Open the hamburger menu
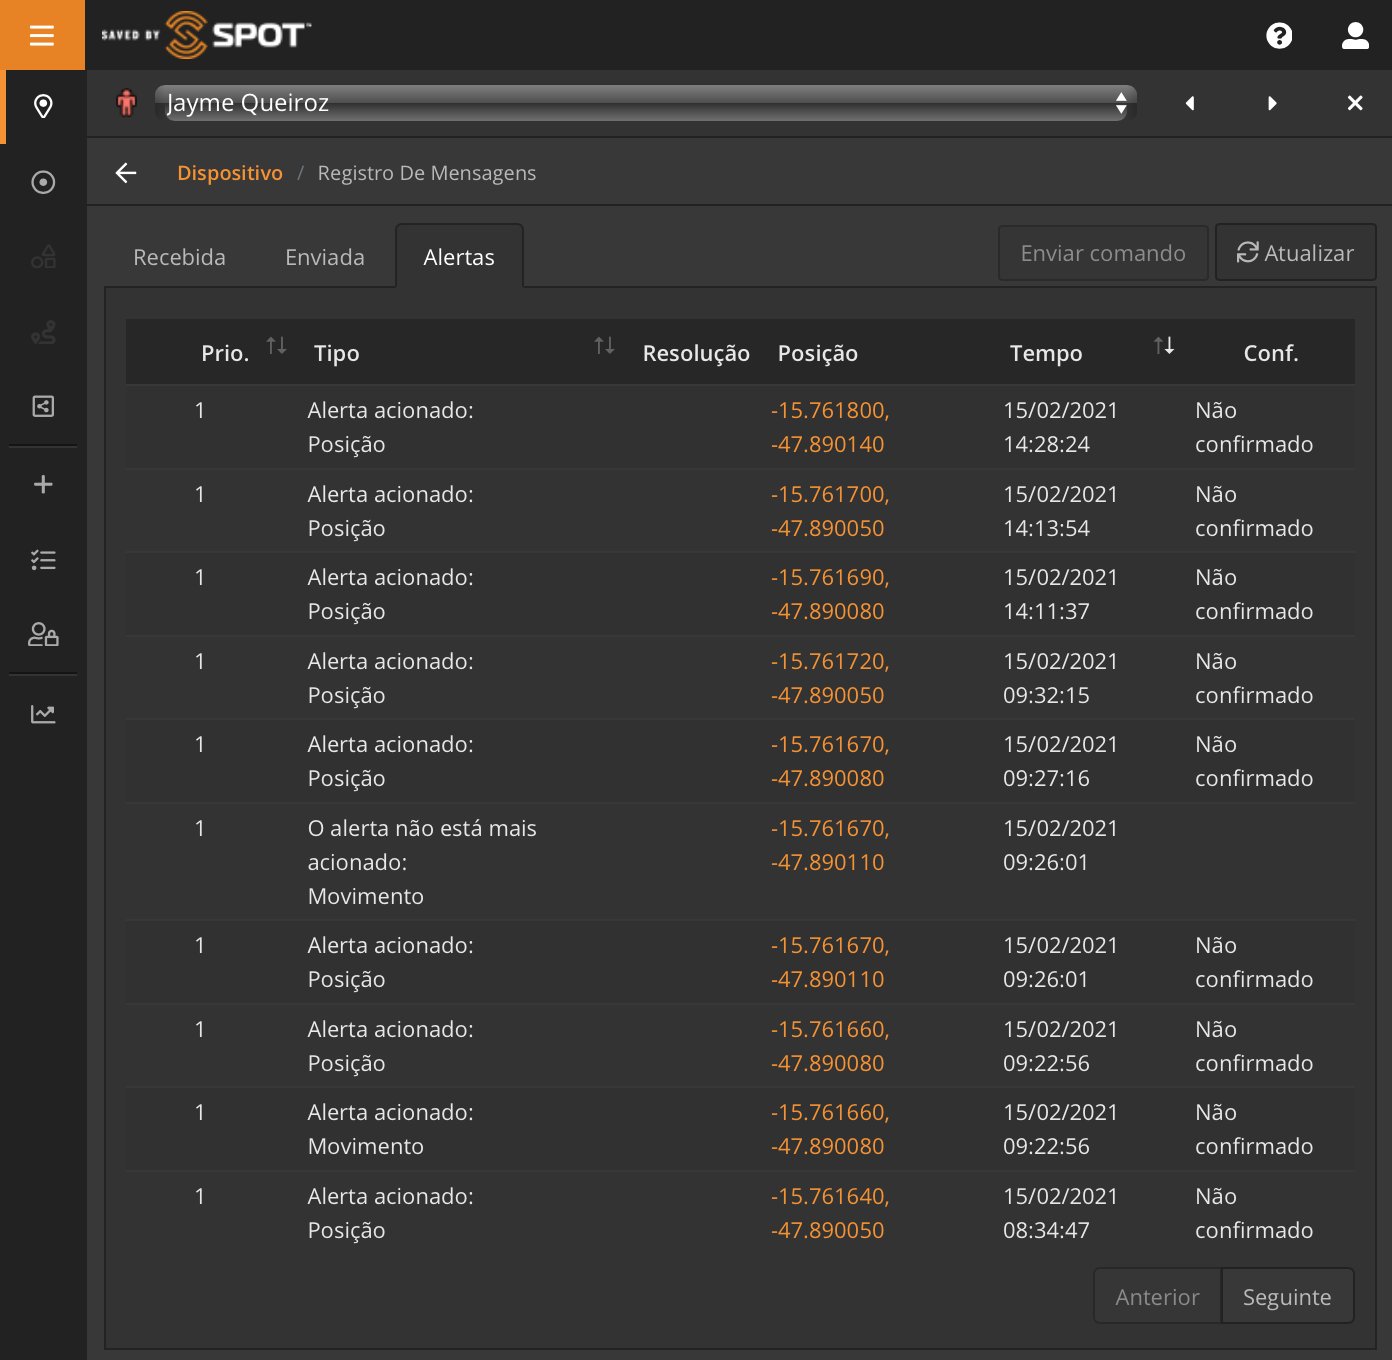This screenshot has height=1360, width=1392. coord(42,36)
